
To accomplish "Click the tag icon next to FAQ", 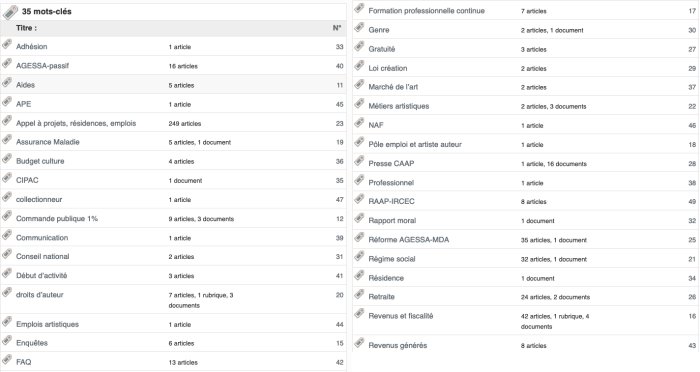I will tap(7, 359).
